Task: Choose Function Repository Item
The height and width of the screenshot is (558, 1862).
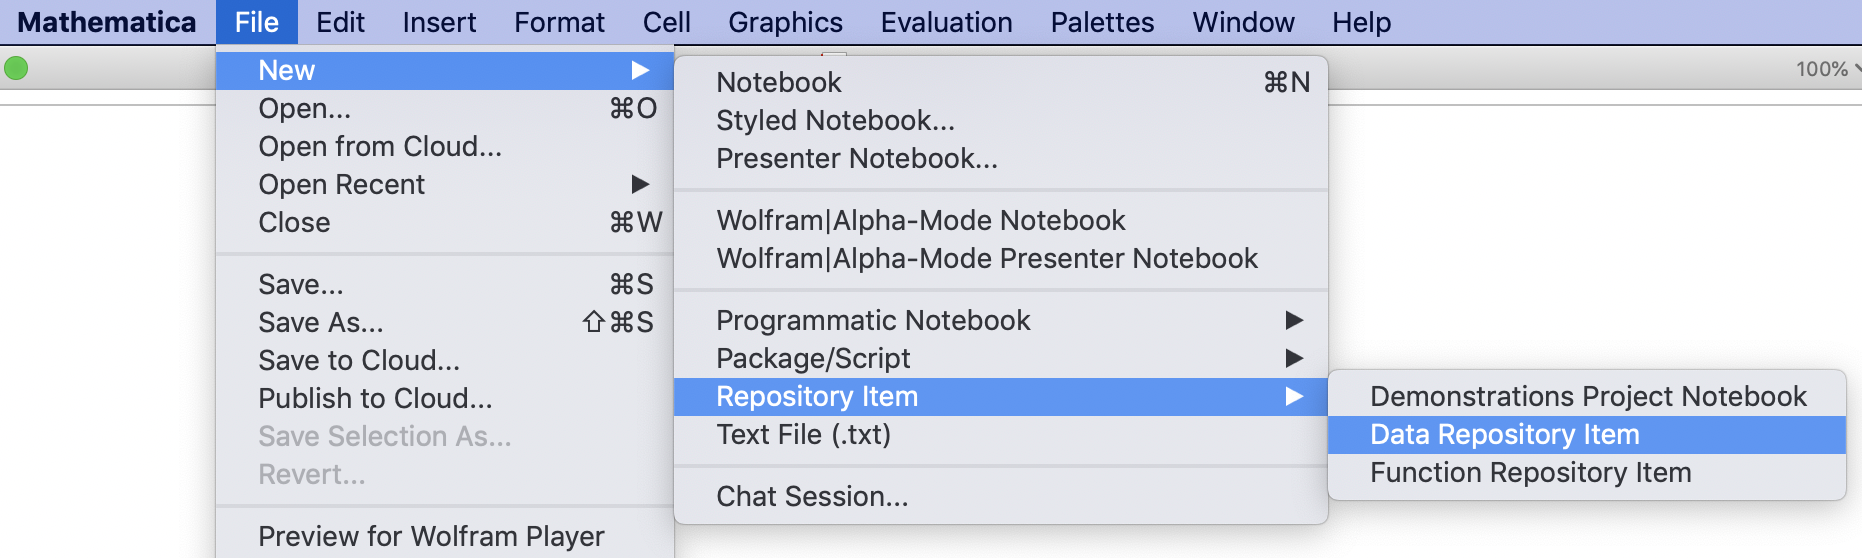Action: (1530, 472)
